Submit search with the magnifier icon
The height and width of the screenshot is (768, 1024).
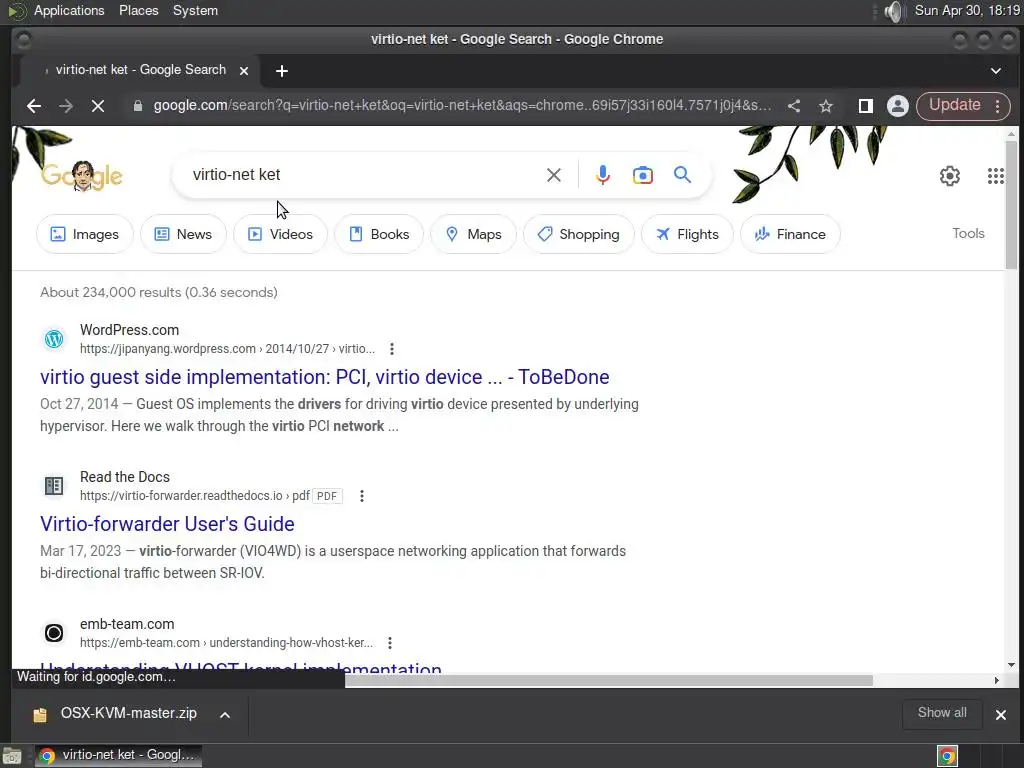(x=682, y=175)
